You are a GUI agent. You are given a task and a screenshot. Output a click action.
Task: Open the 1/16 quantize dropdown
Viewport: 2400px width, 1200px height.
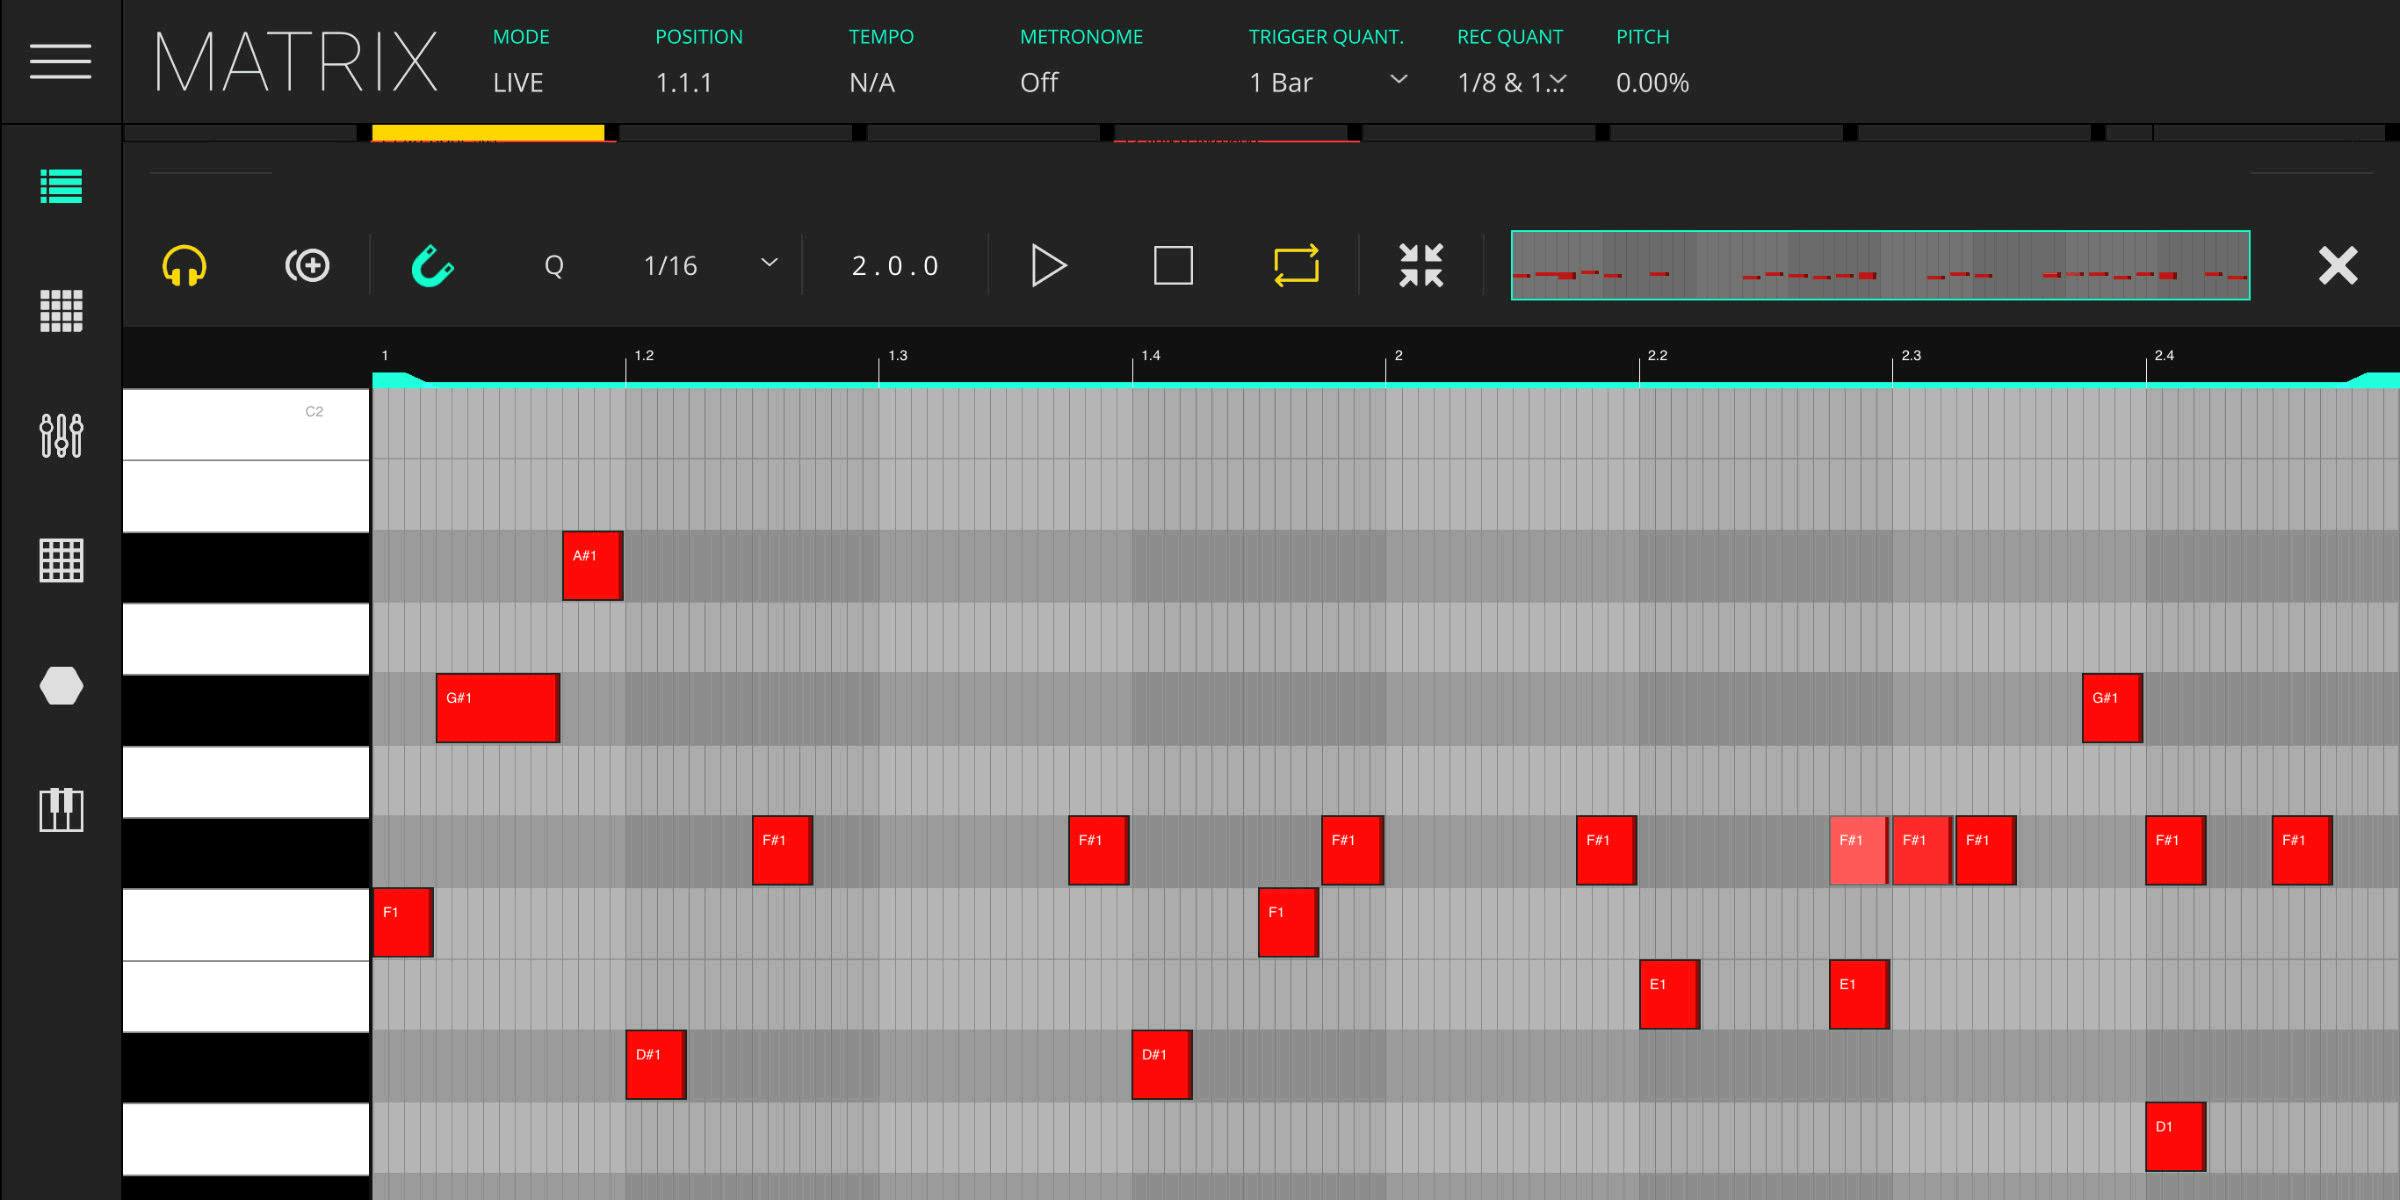768,264
